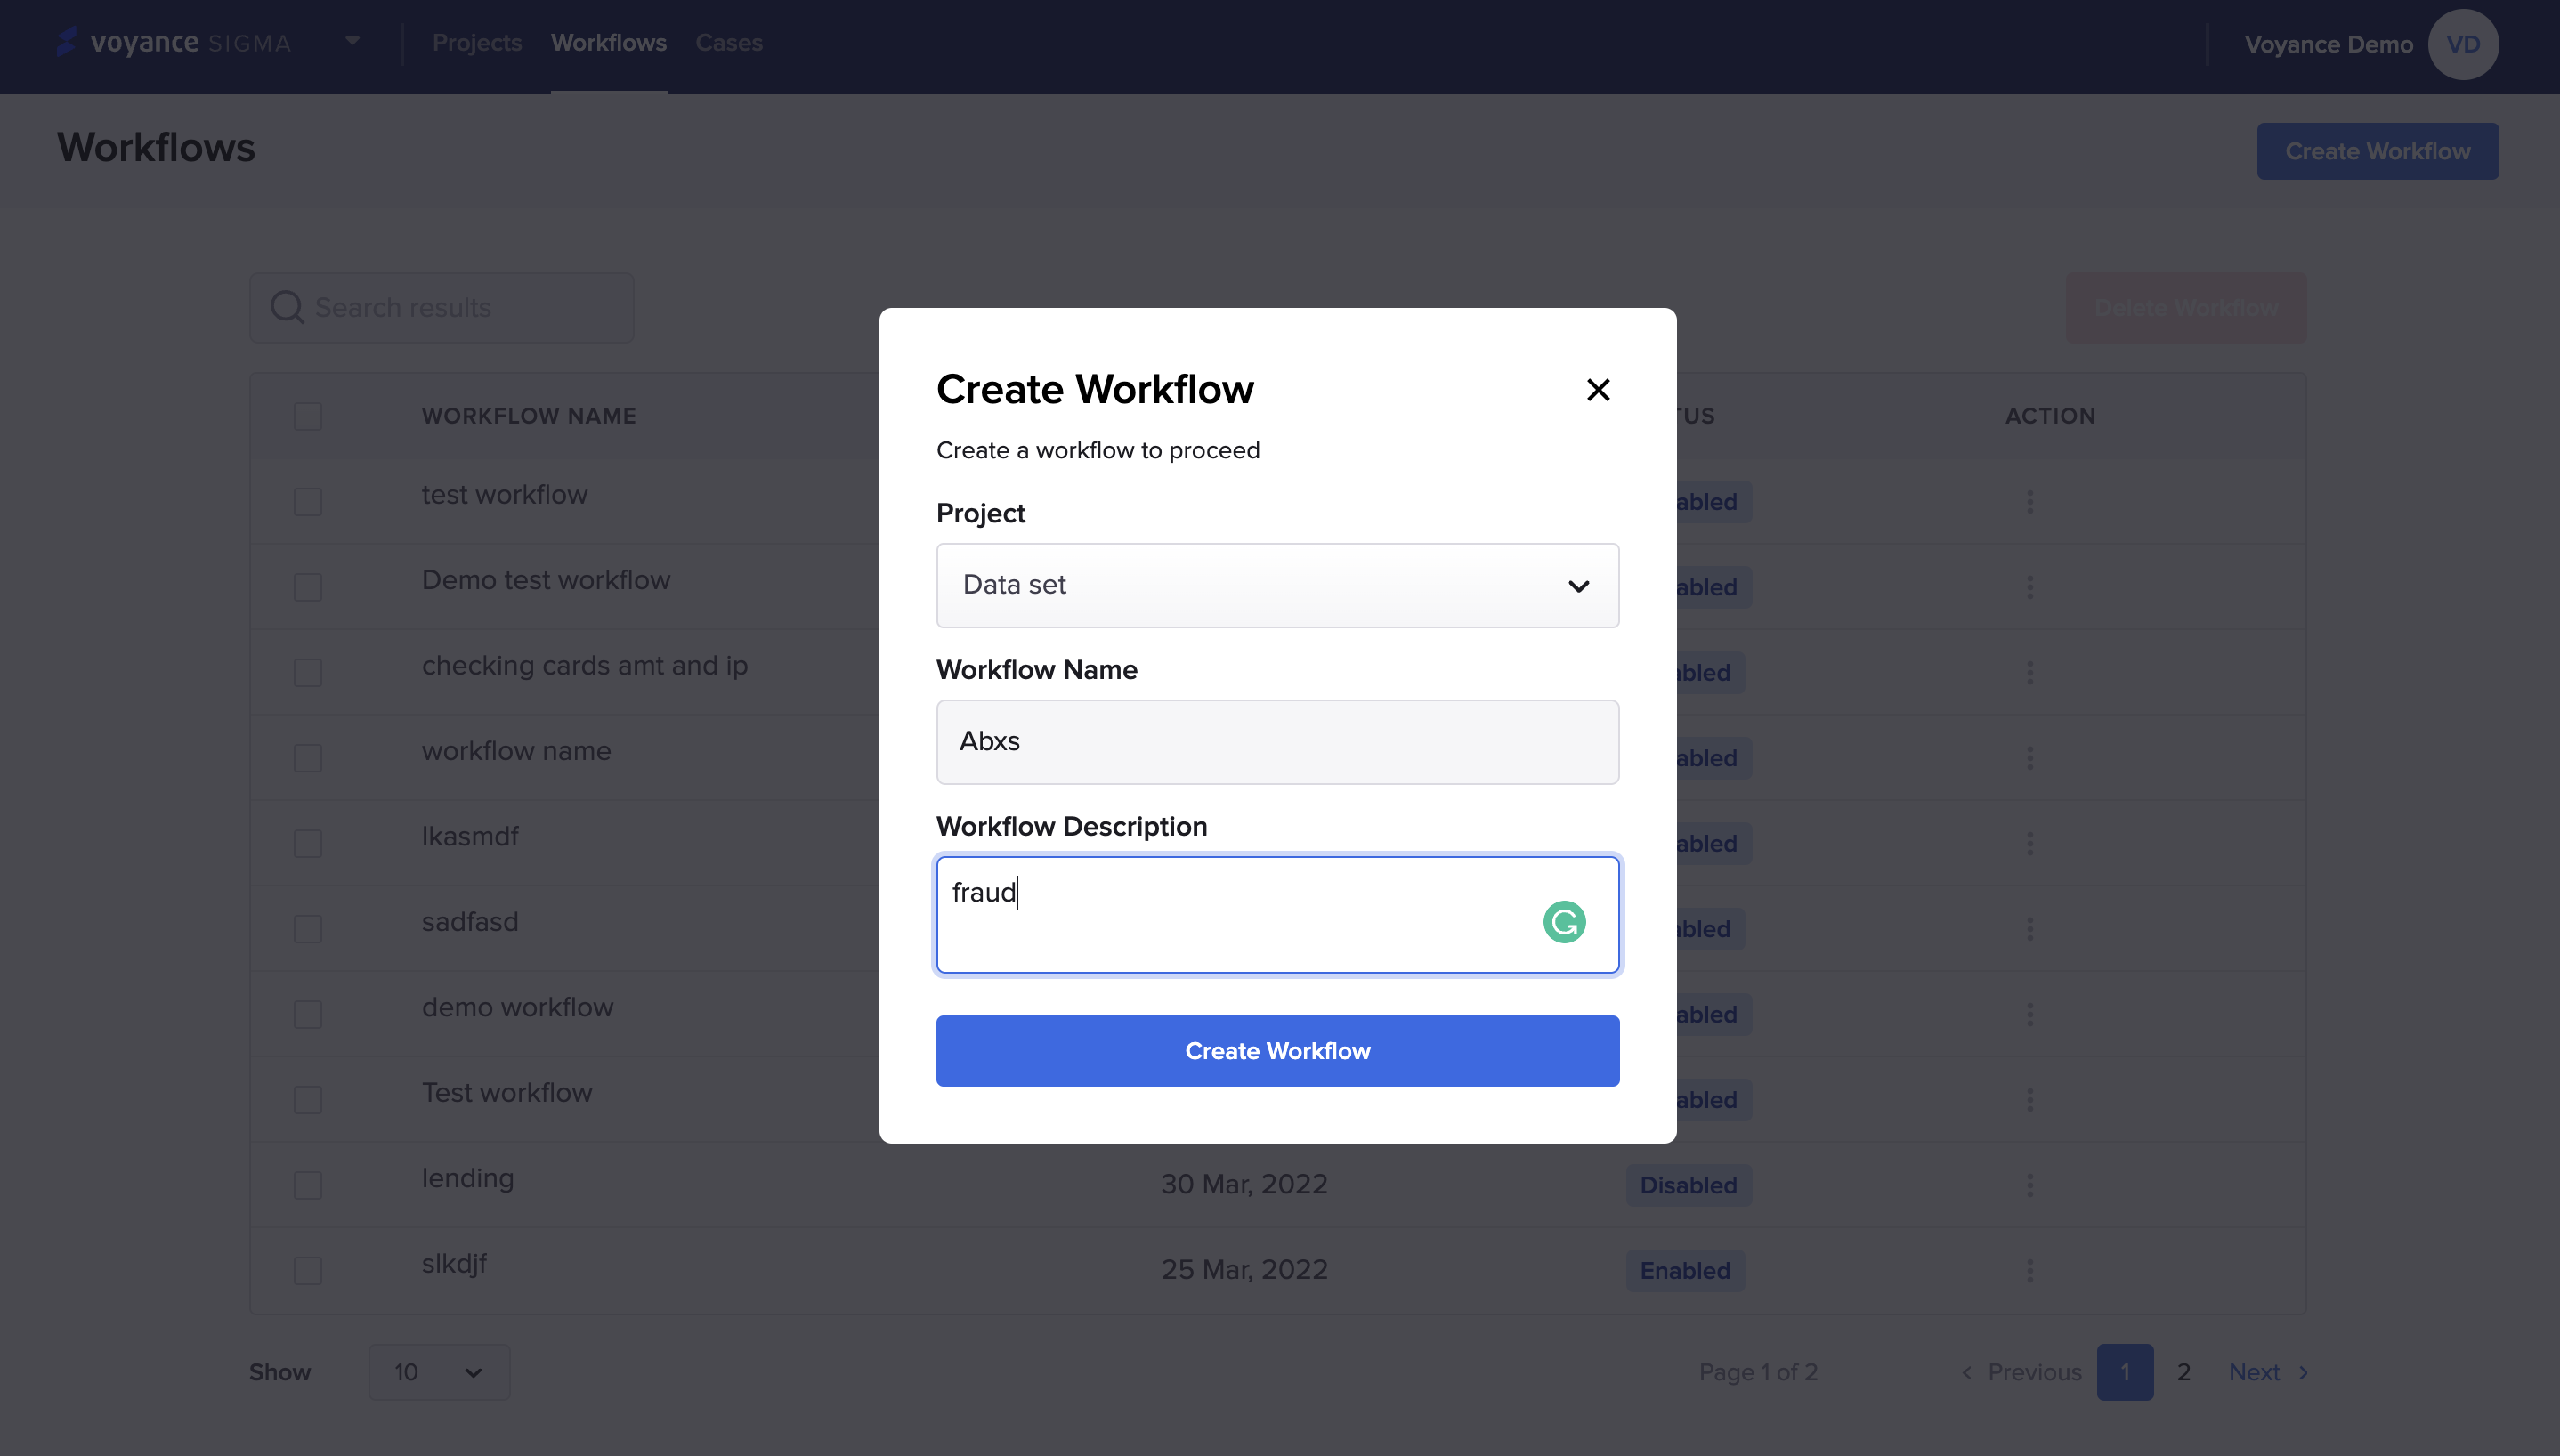Open the action menu for Test workflow row
Viewport: 2560px width, 1456px height.
click(x=2030, y=1100)
